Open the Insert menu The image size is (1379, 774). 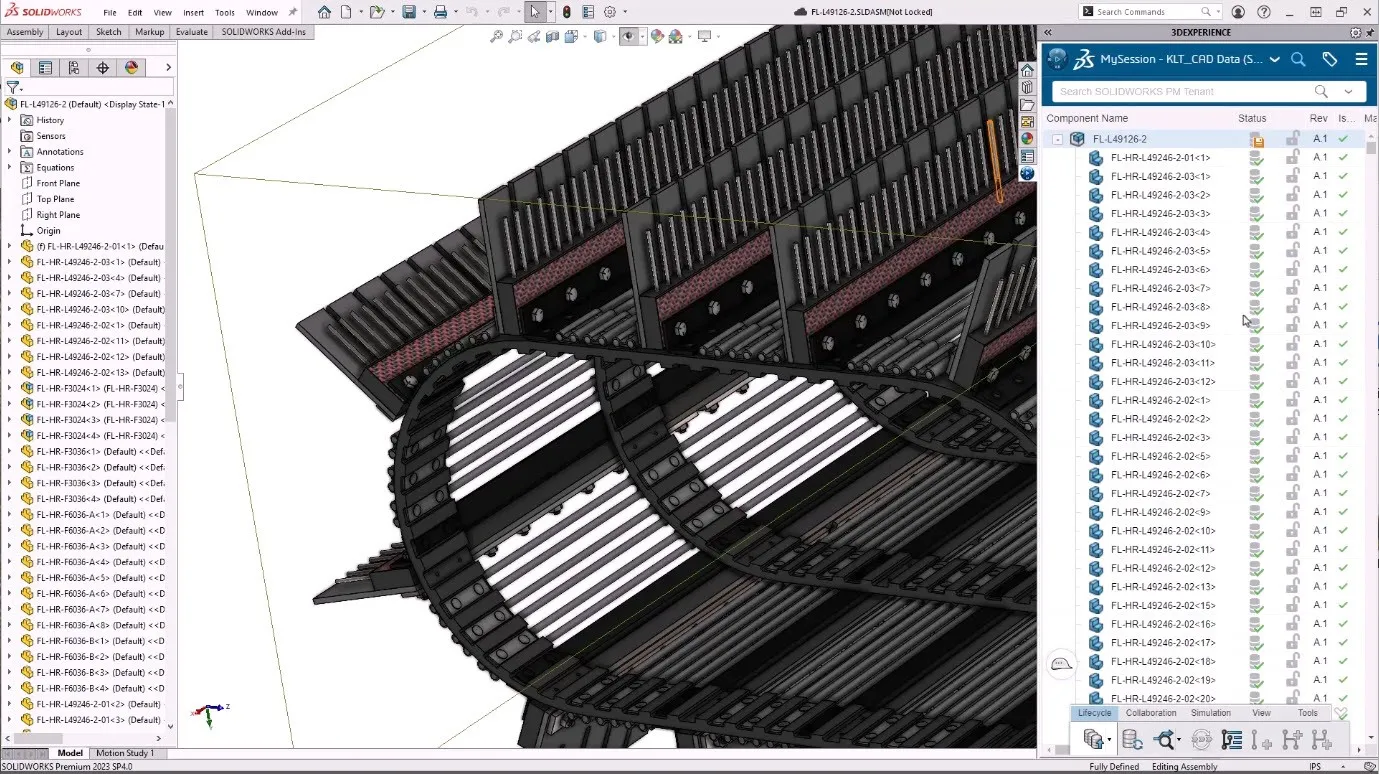click(193, 12)
